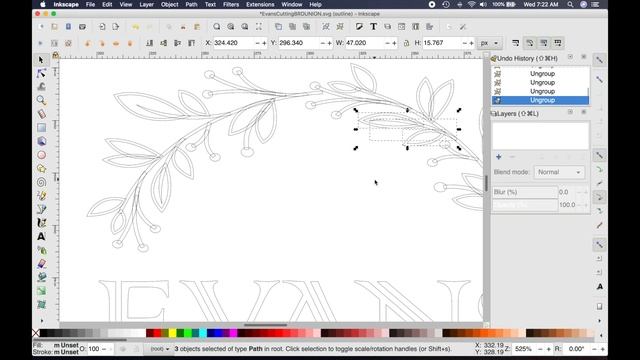The image size is (640, 360).
Task: Select the Pencil freehand tool
Action: 41,196
